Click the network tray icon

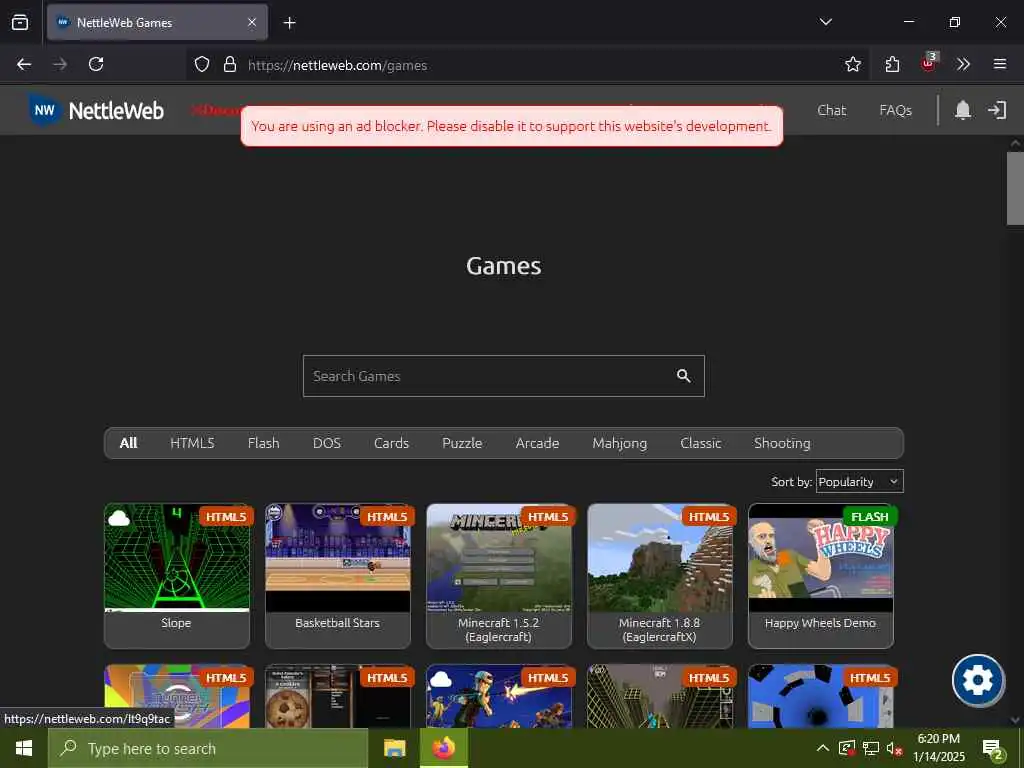(x=871, y=748)
